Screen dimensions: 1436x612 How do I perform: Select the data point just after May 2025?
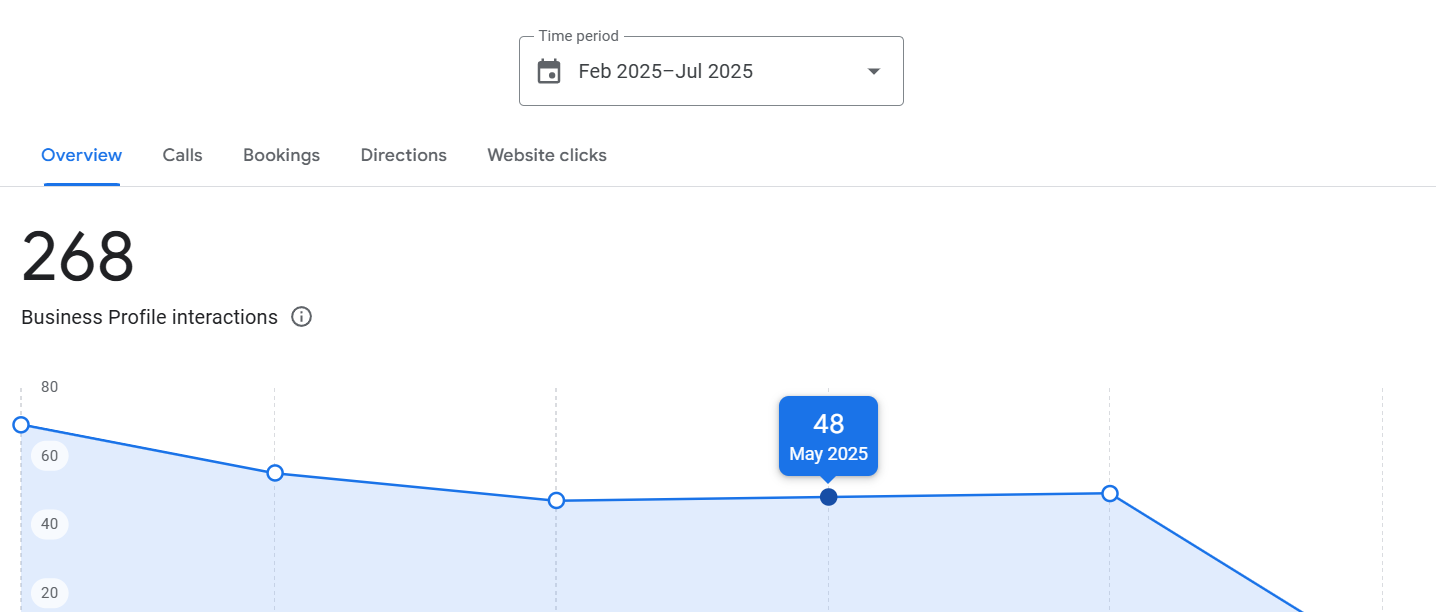(1110, 493)
